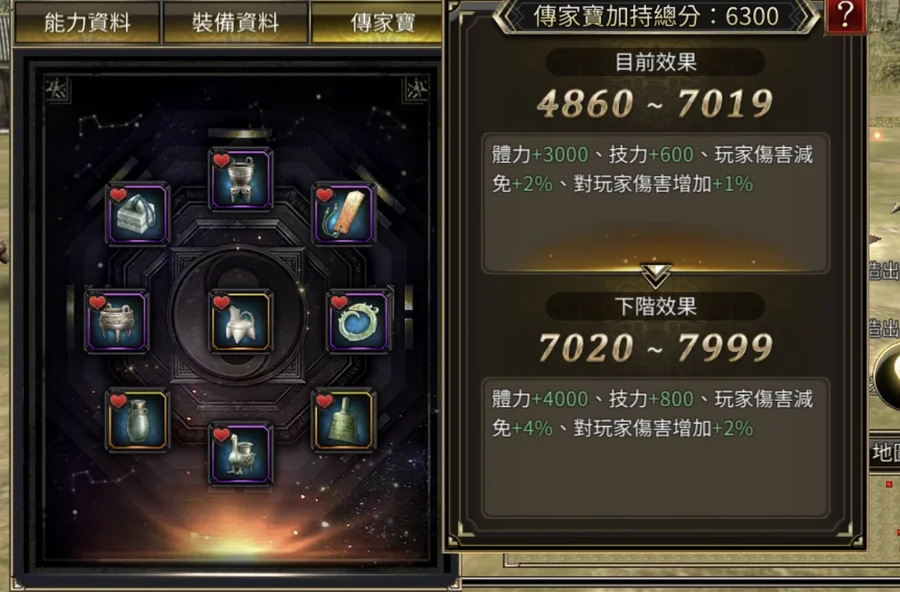Viewport: 900px width, 592px height.
Task: Select the jade seal heirloom icon
Action: [137, 214]
